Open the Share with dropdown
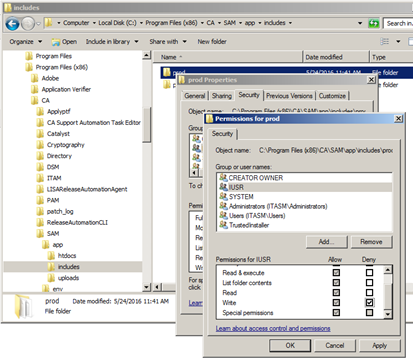This screenshot has height=360, width=413. point(168,42)
